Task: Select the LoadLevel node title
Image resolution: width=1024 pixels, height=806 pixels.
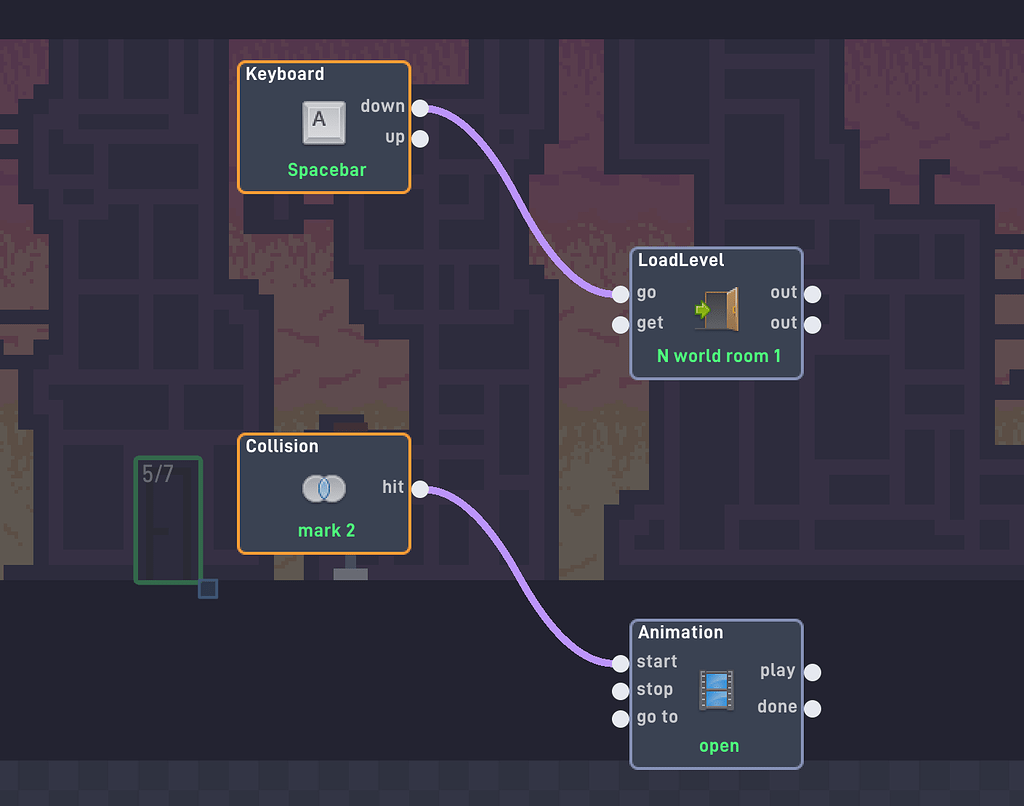Action: [x=680, y=260]
